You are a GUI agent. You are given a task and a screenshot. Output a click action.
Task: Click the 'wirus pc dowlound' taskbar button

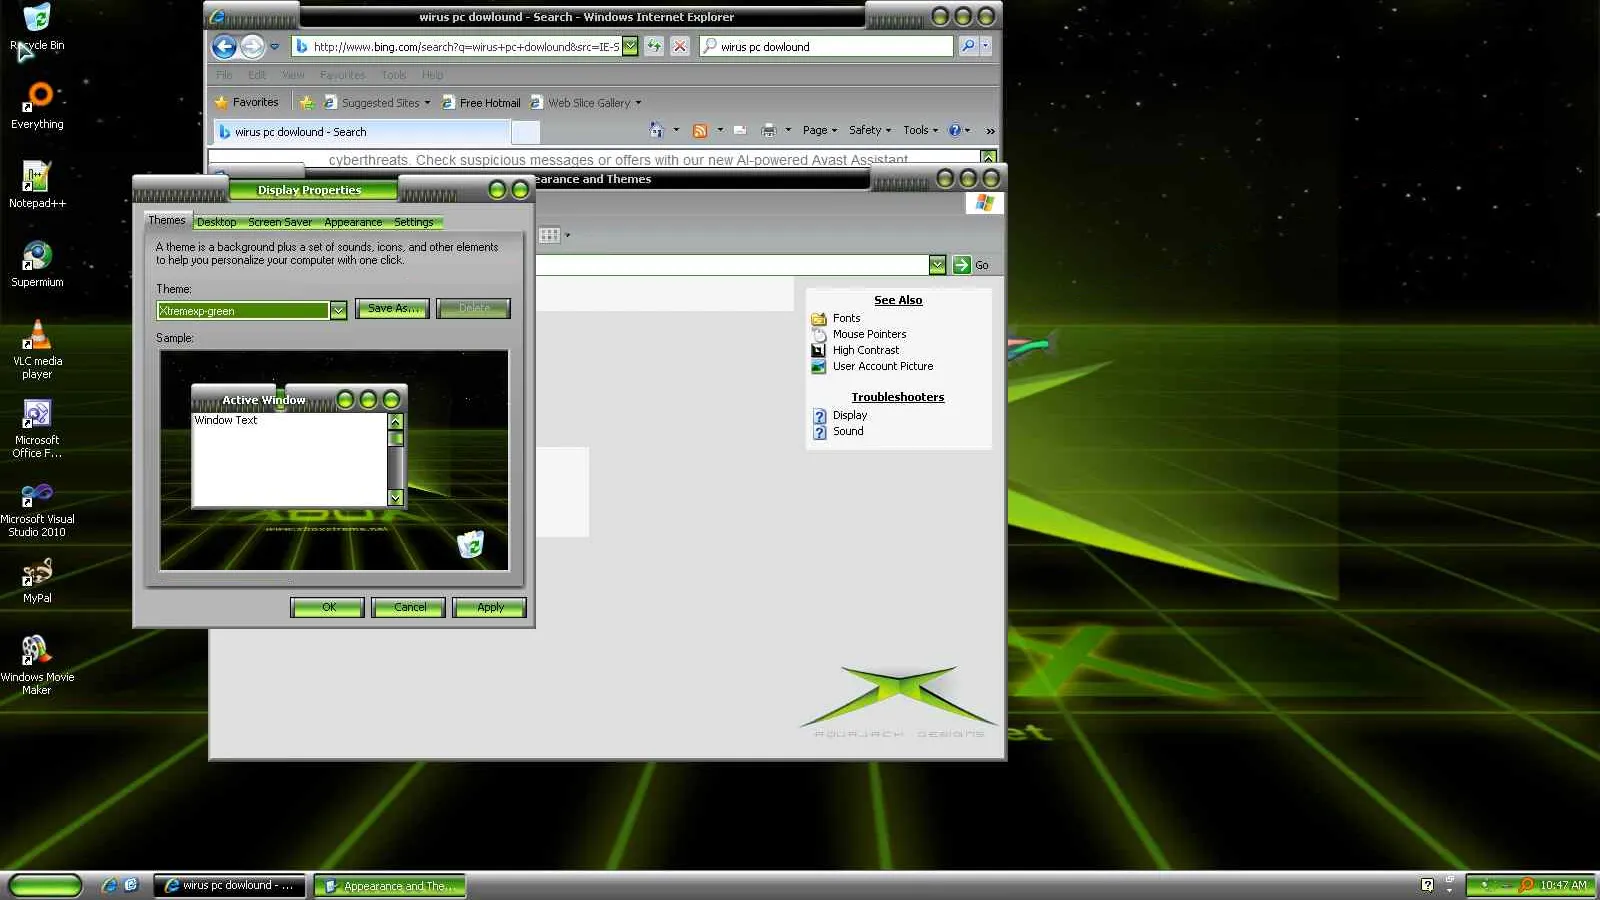pyautogui.click(x=230, y=885)
